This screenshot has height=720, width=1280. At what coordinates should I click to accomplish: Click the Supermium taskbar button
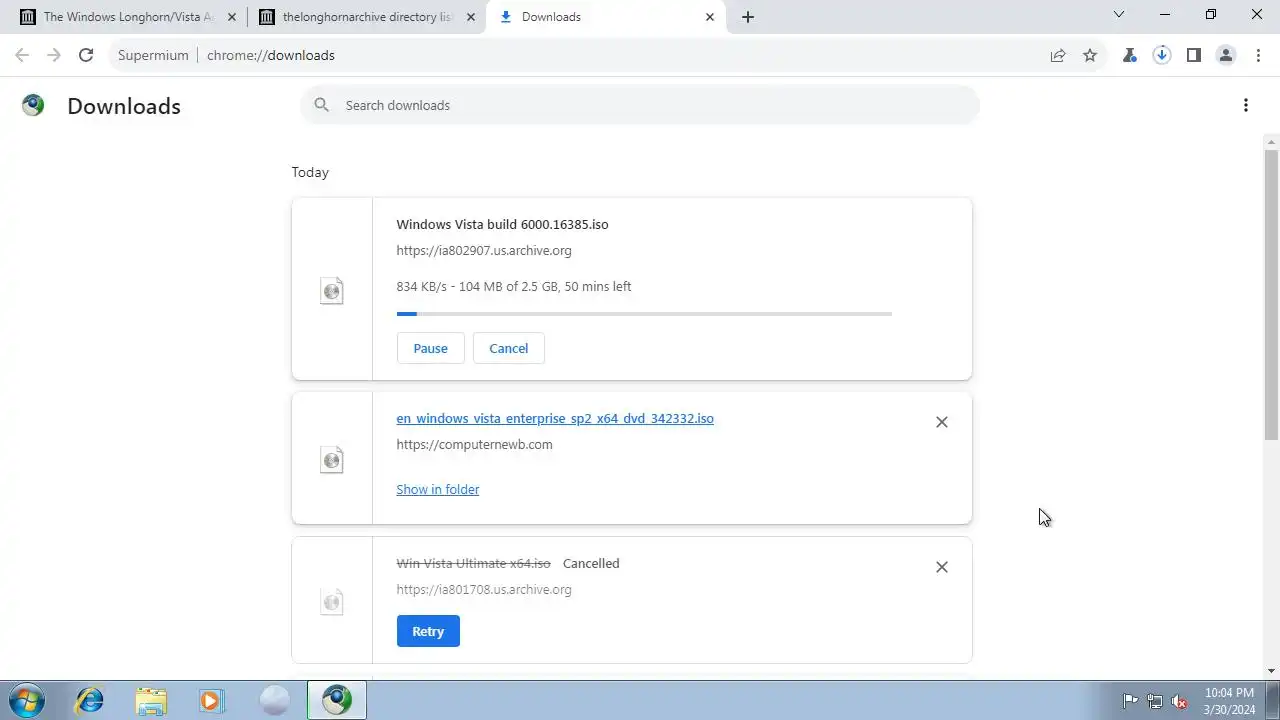coord(337,700)
